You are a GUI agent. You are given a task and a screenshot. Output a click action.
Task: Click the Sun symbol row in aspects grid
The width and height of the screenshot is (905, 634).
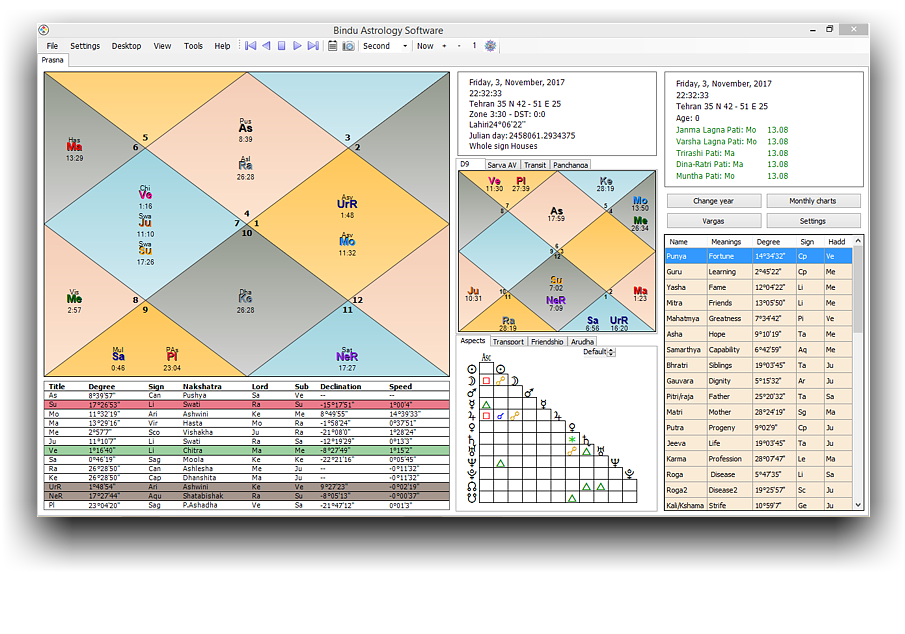[x=472, y=369]
